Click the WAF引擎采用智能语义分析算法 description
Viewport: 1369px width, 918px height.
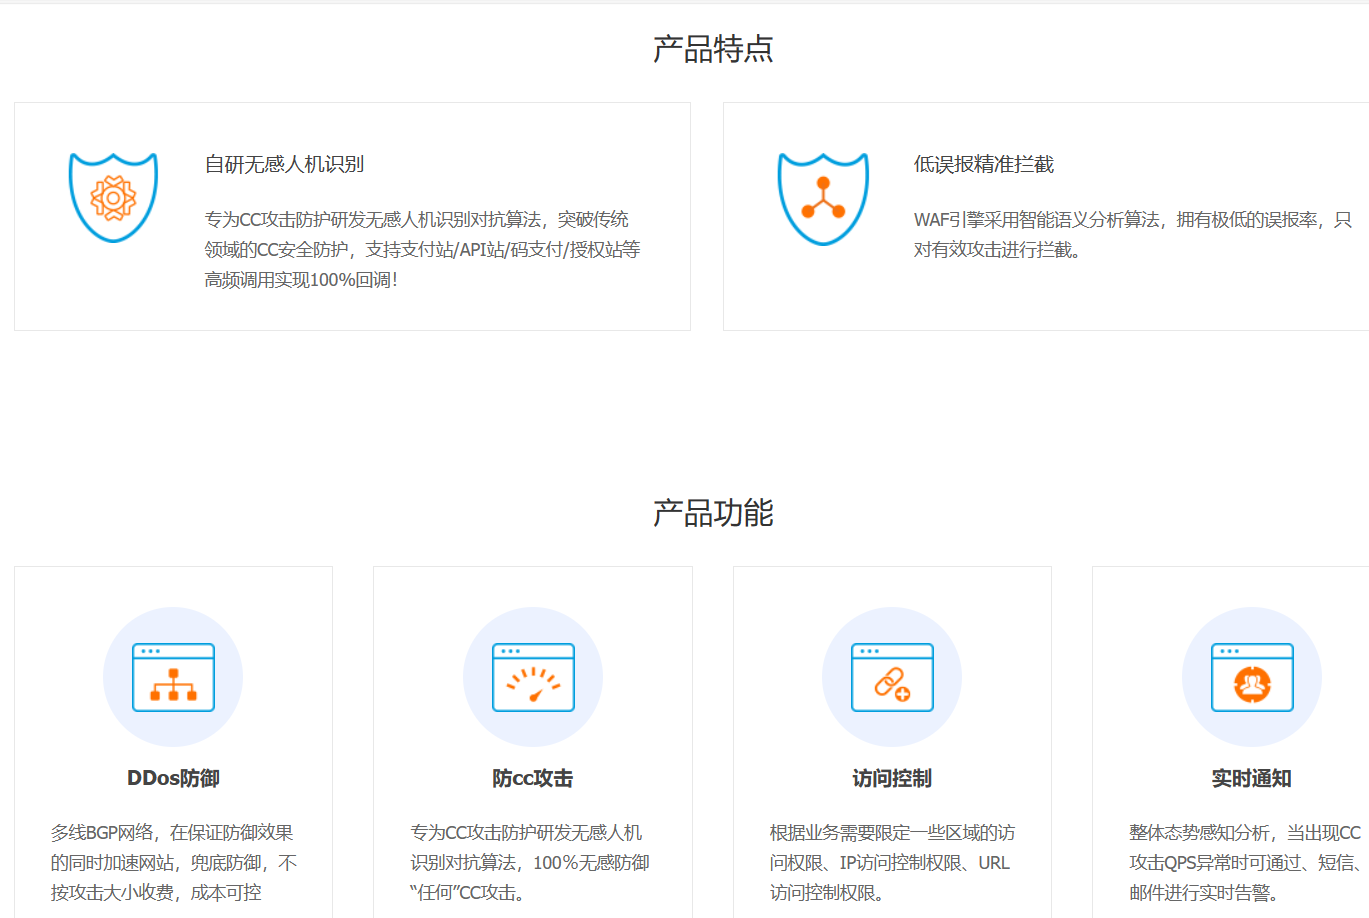(x=1132, y=234)
